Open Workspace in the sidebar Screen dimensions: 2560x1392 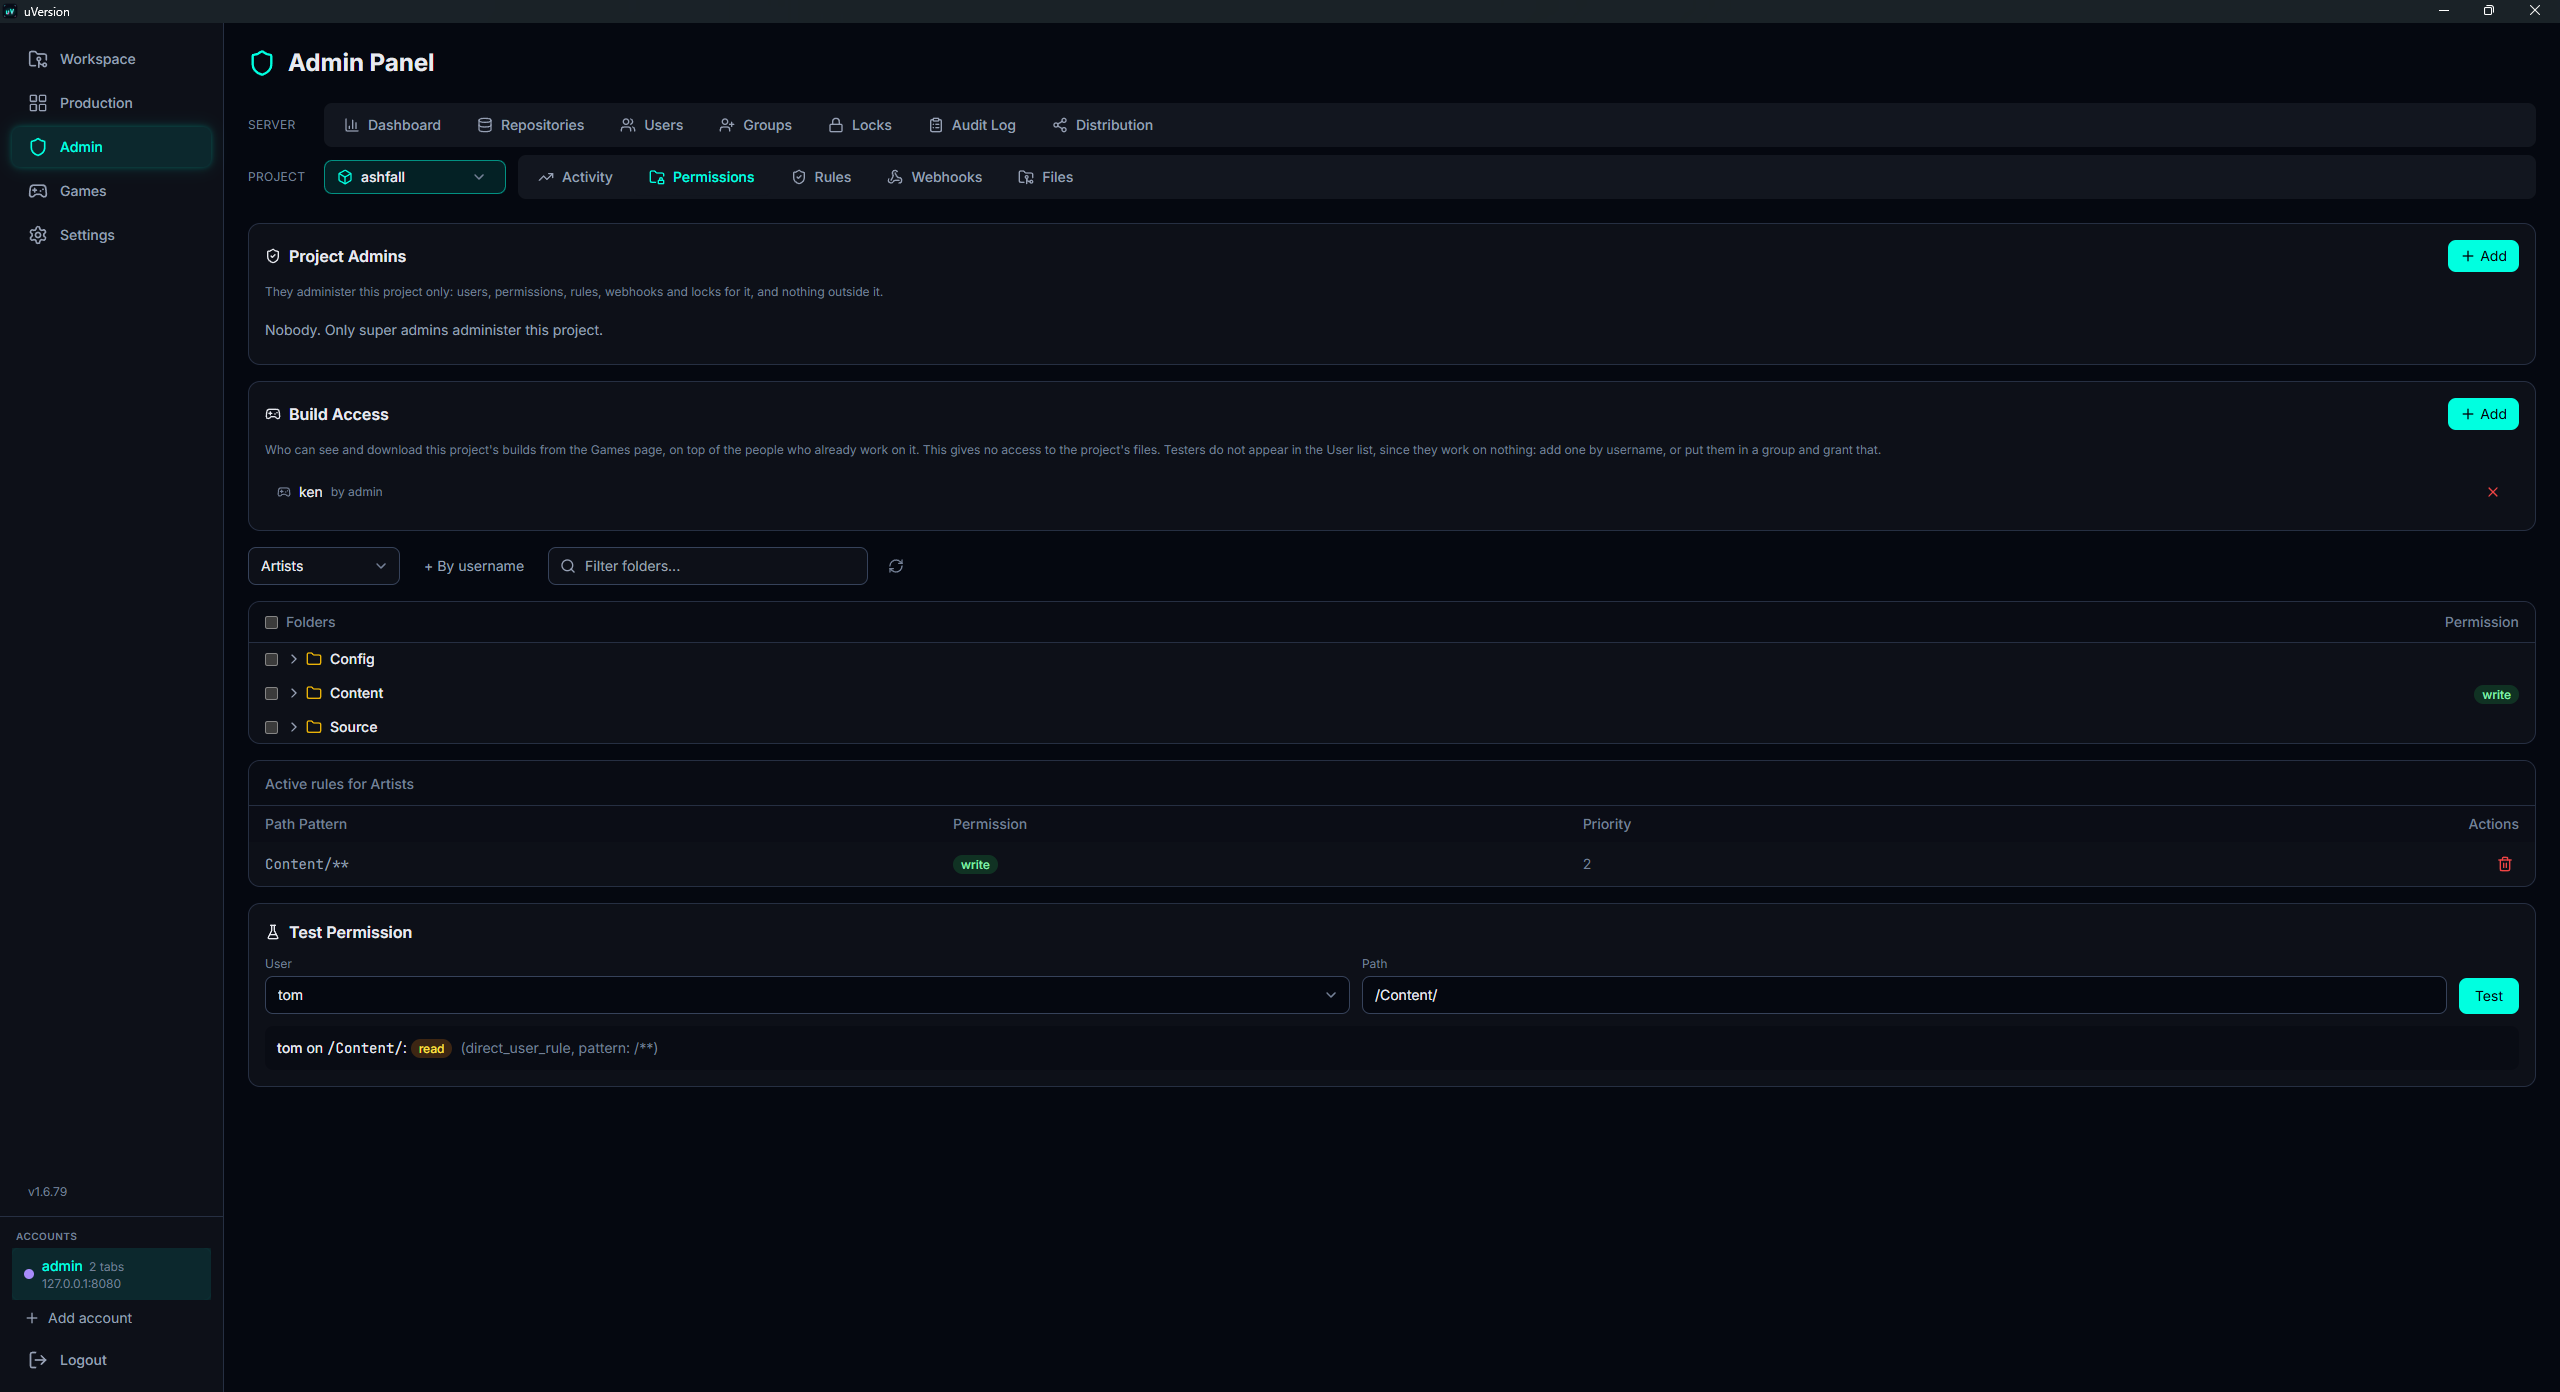point(111,59)
